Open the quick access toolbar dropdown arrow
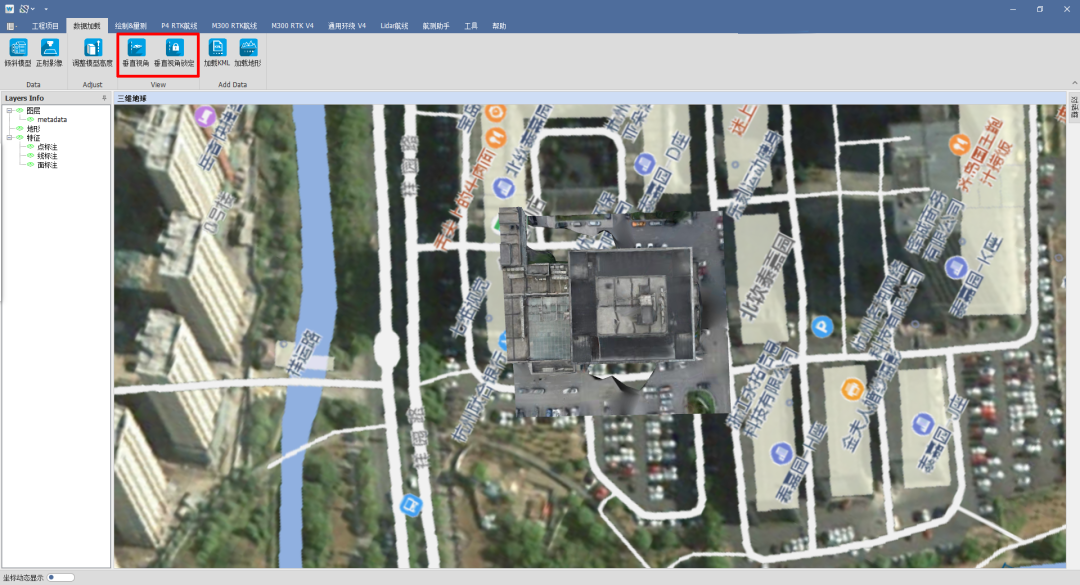1080x585 pixels. 46,9
